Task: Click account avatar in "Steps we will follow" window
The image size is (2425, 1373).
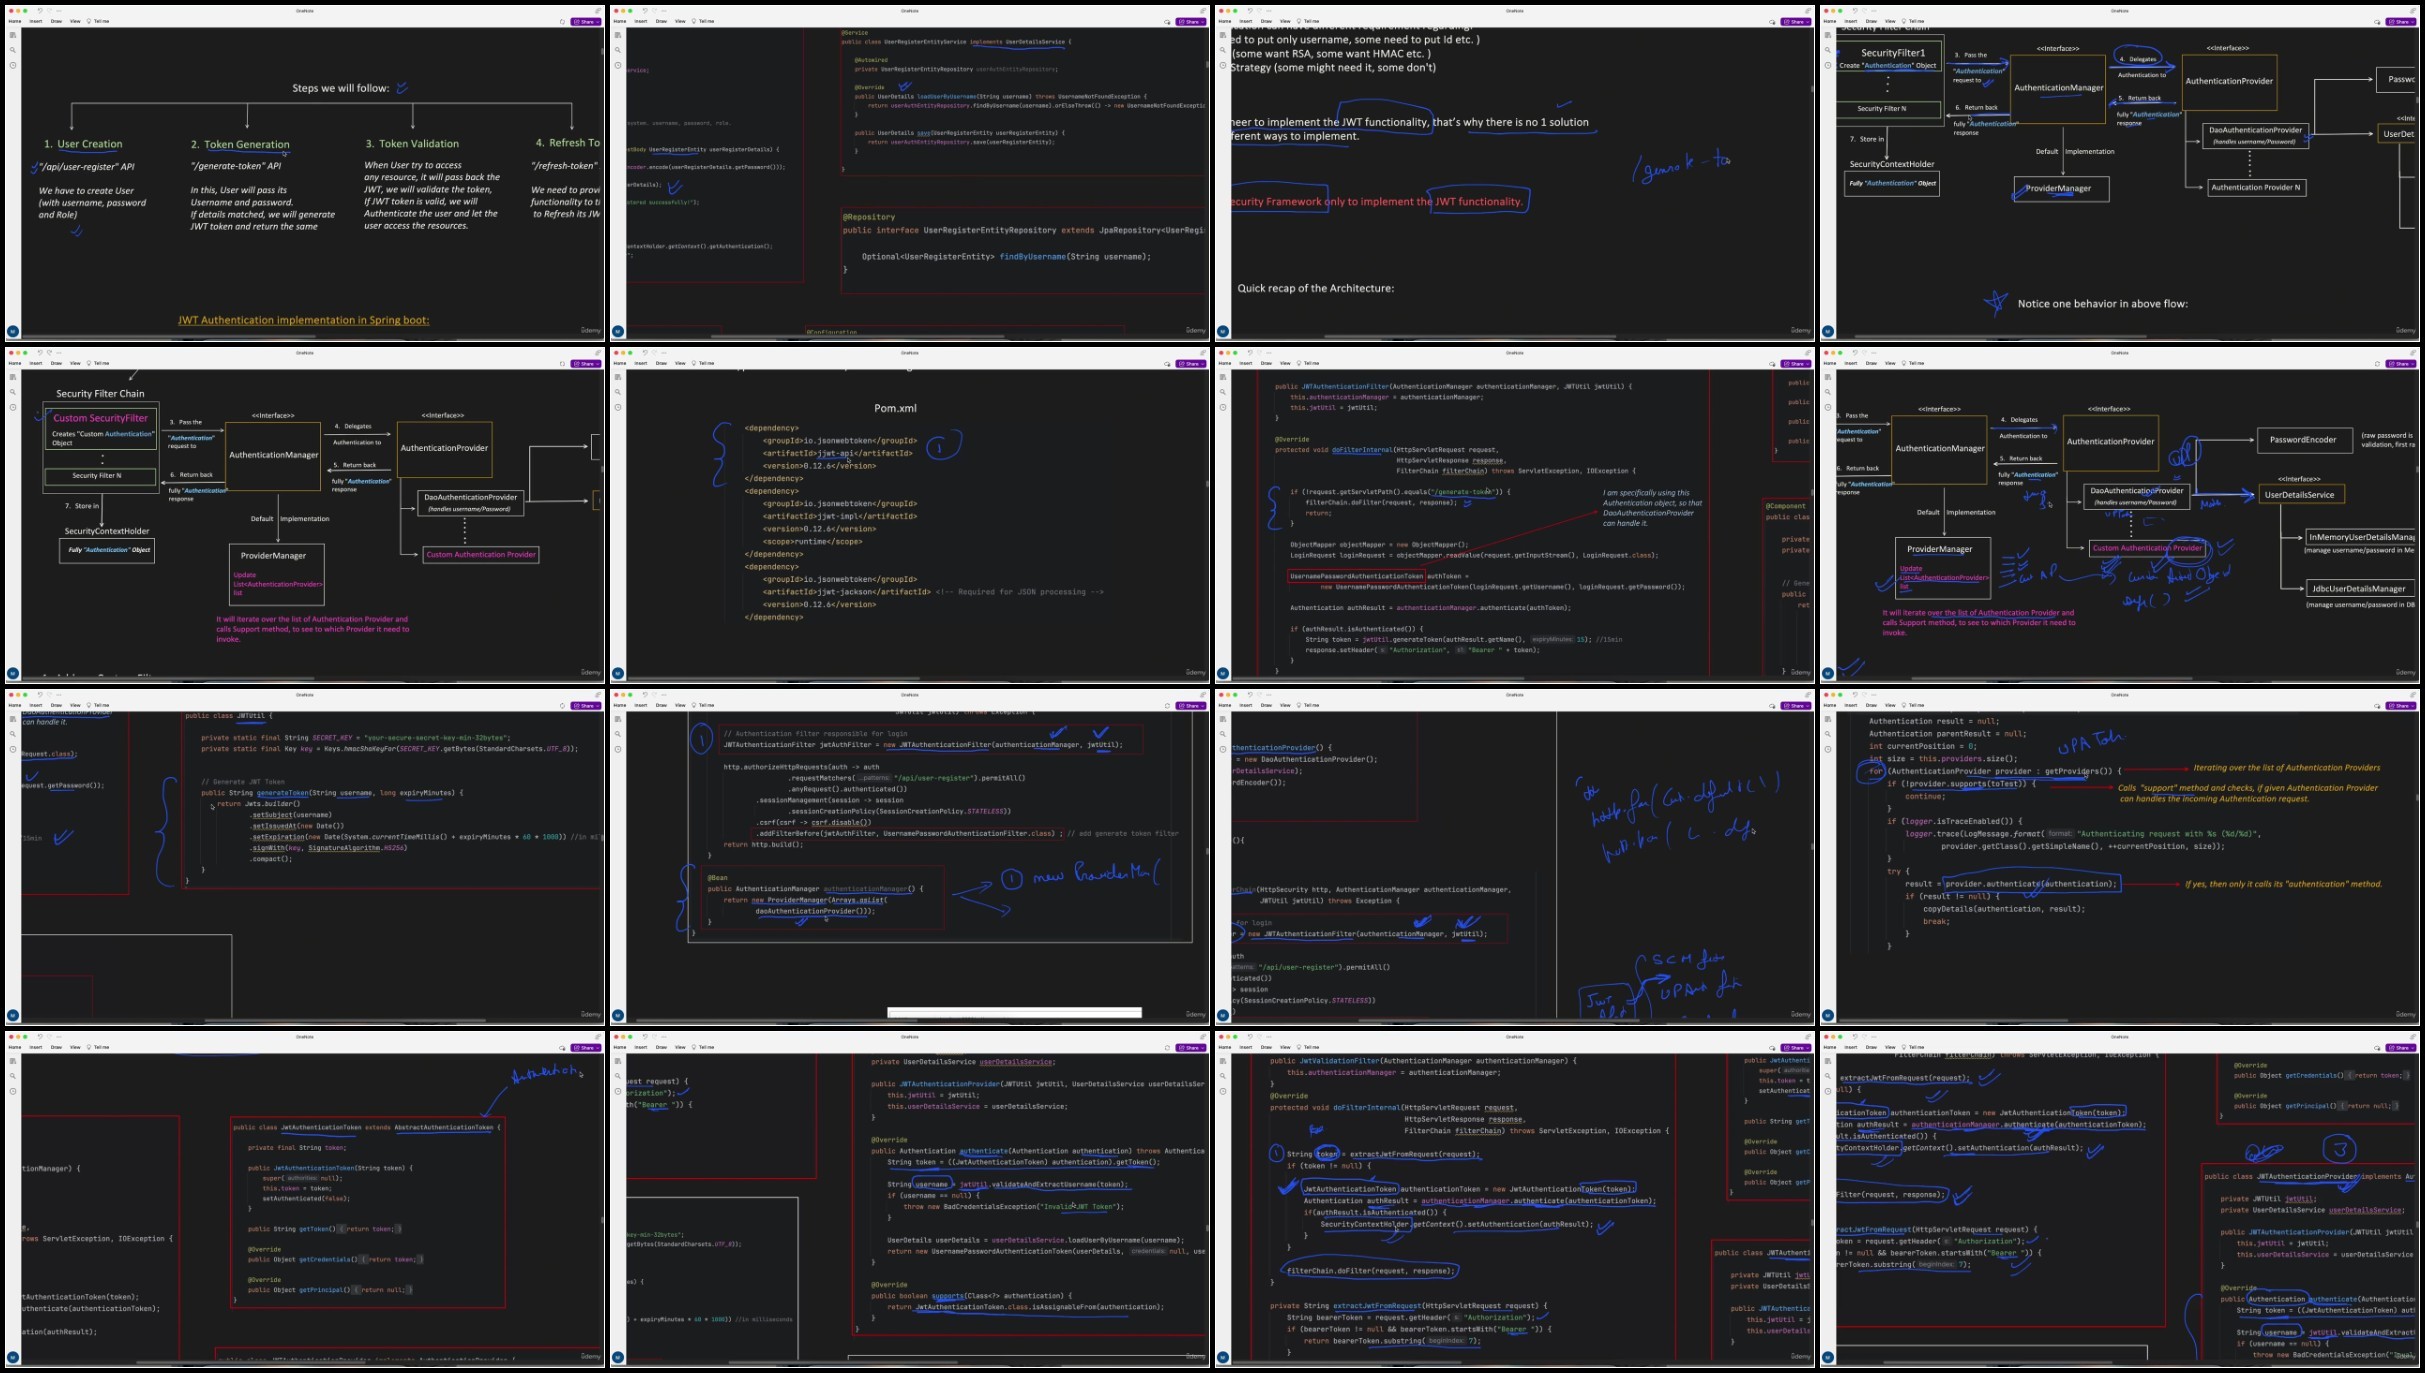Action: coord(13,331)
